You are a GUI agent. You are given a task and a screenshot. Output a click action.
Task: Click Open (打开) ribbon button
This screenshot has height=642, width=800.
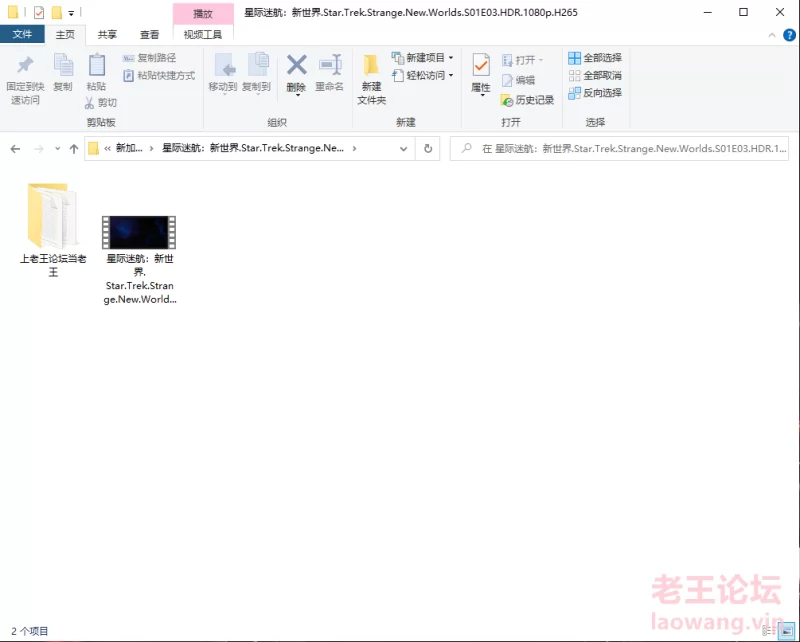coord(522,60)
